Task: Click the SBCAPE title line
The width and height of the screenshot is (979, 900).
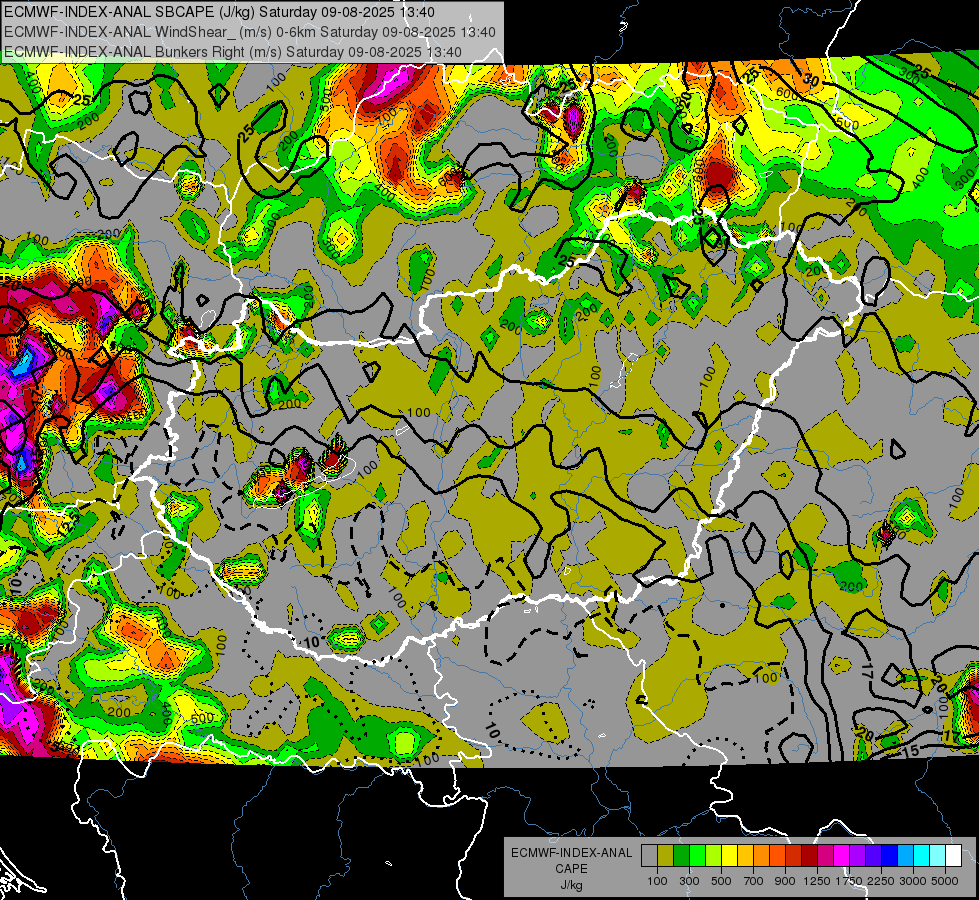Action: [x=220, y=12]
